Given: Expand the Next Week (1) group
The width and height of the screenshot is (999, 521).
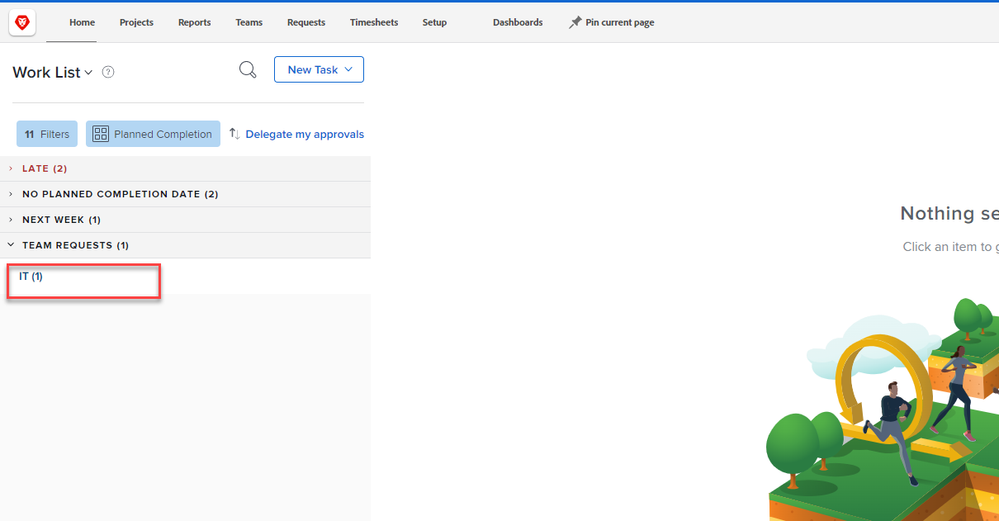Looking at the screenshot, I should [61, 220].
